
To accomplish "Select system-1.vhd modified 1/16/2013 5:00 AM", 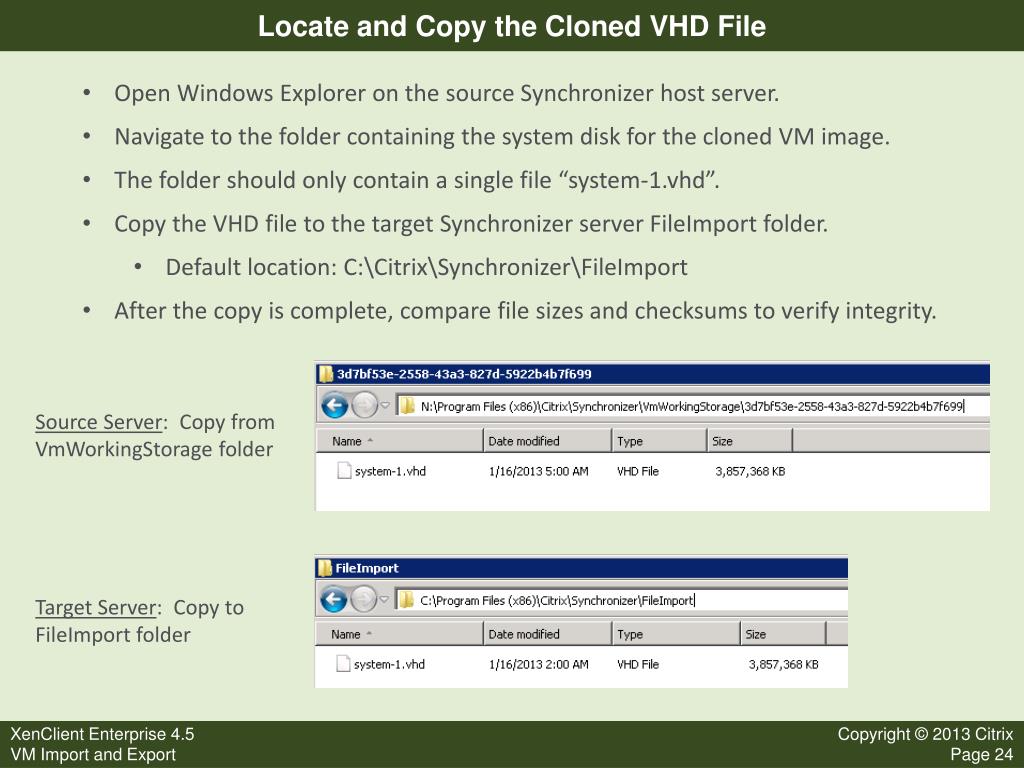I will click(x=391, y=471).
